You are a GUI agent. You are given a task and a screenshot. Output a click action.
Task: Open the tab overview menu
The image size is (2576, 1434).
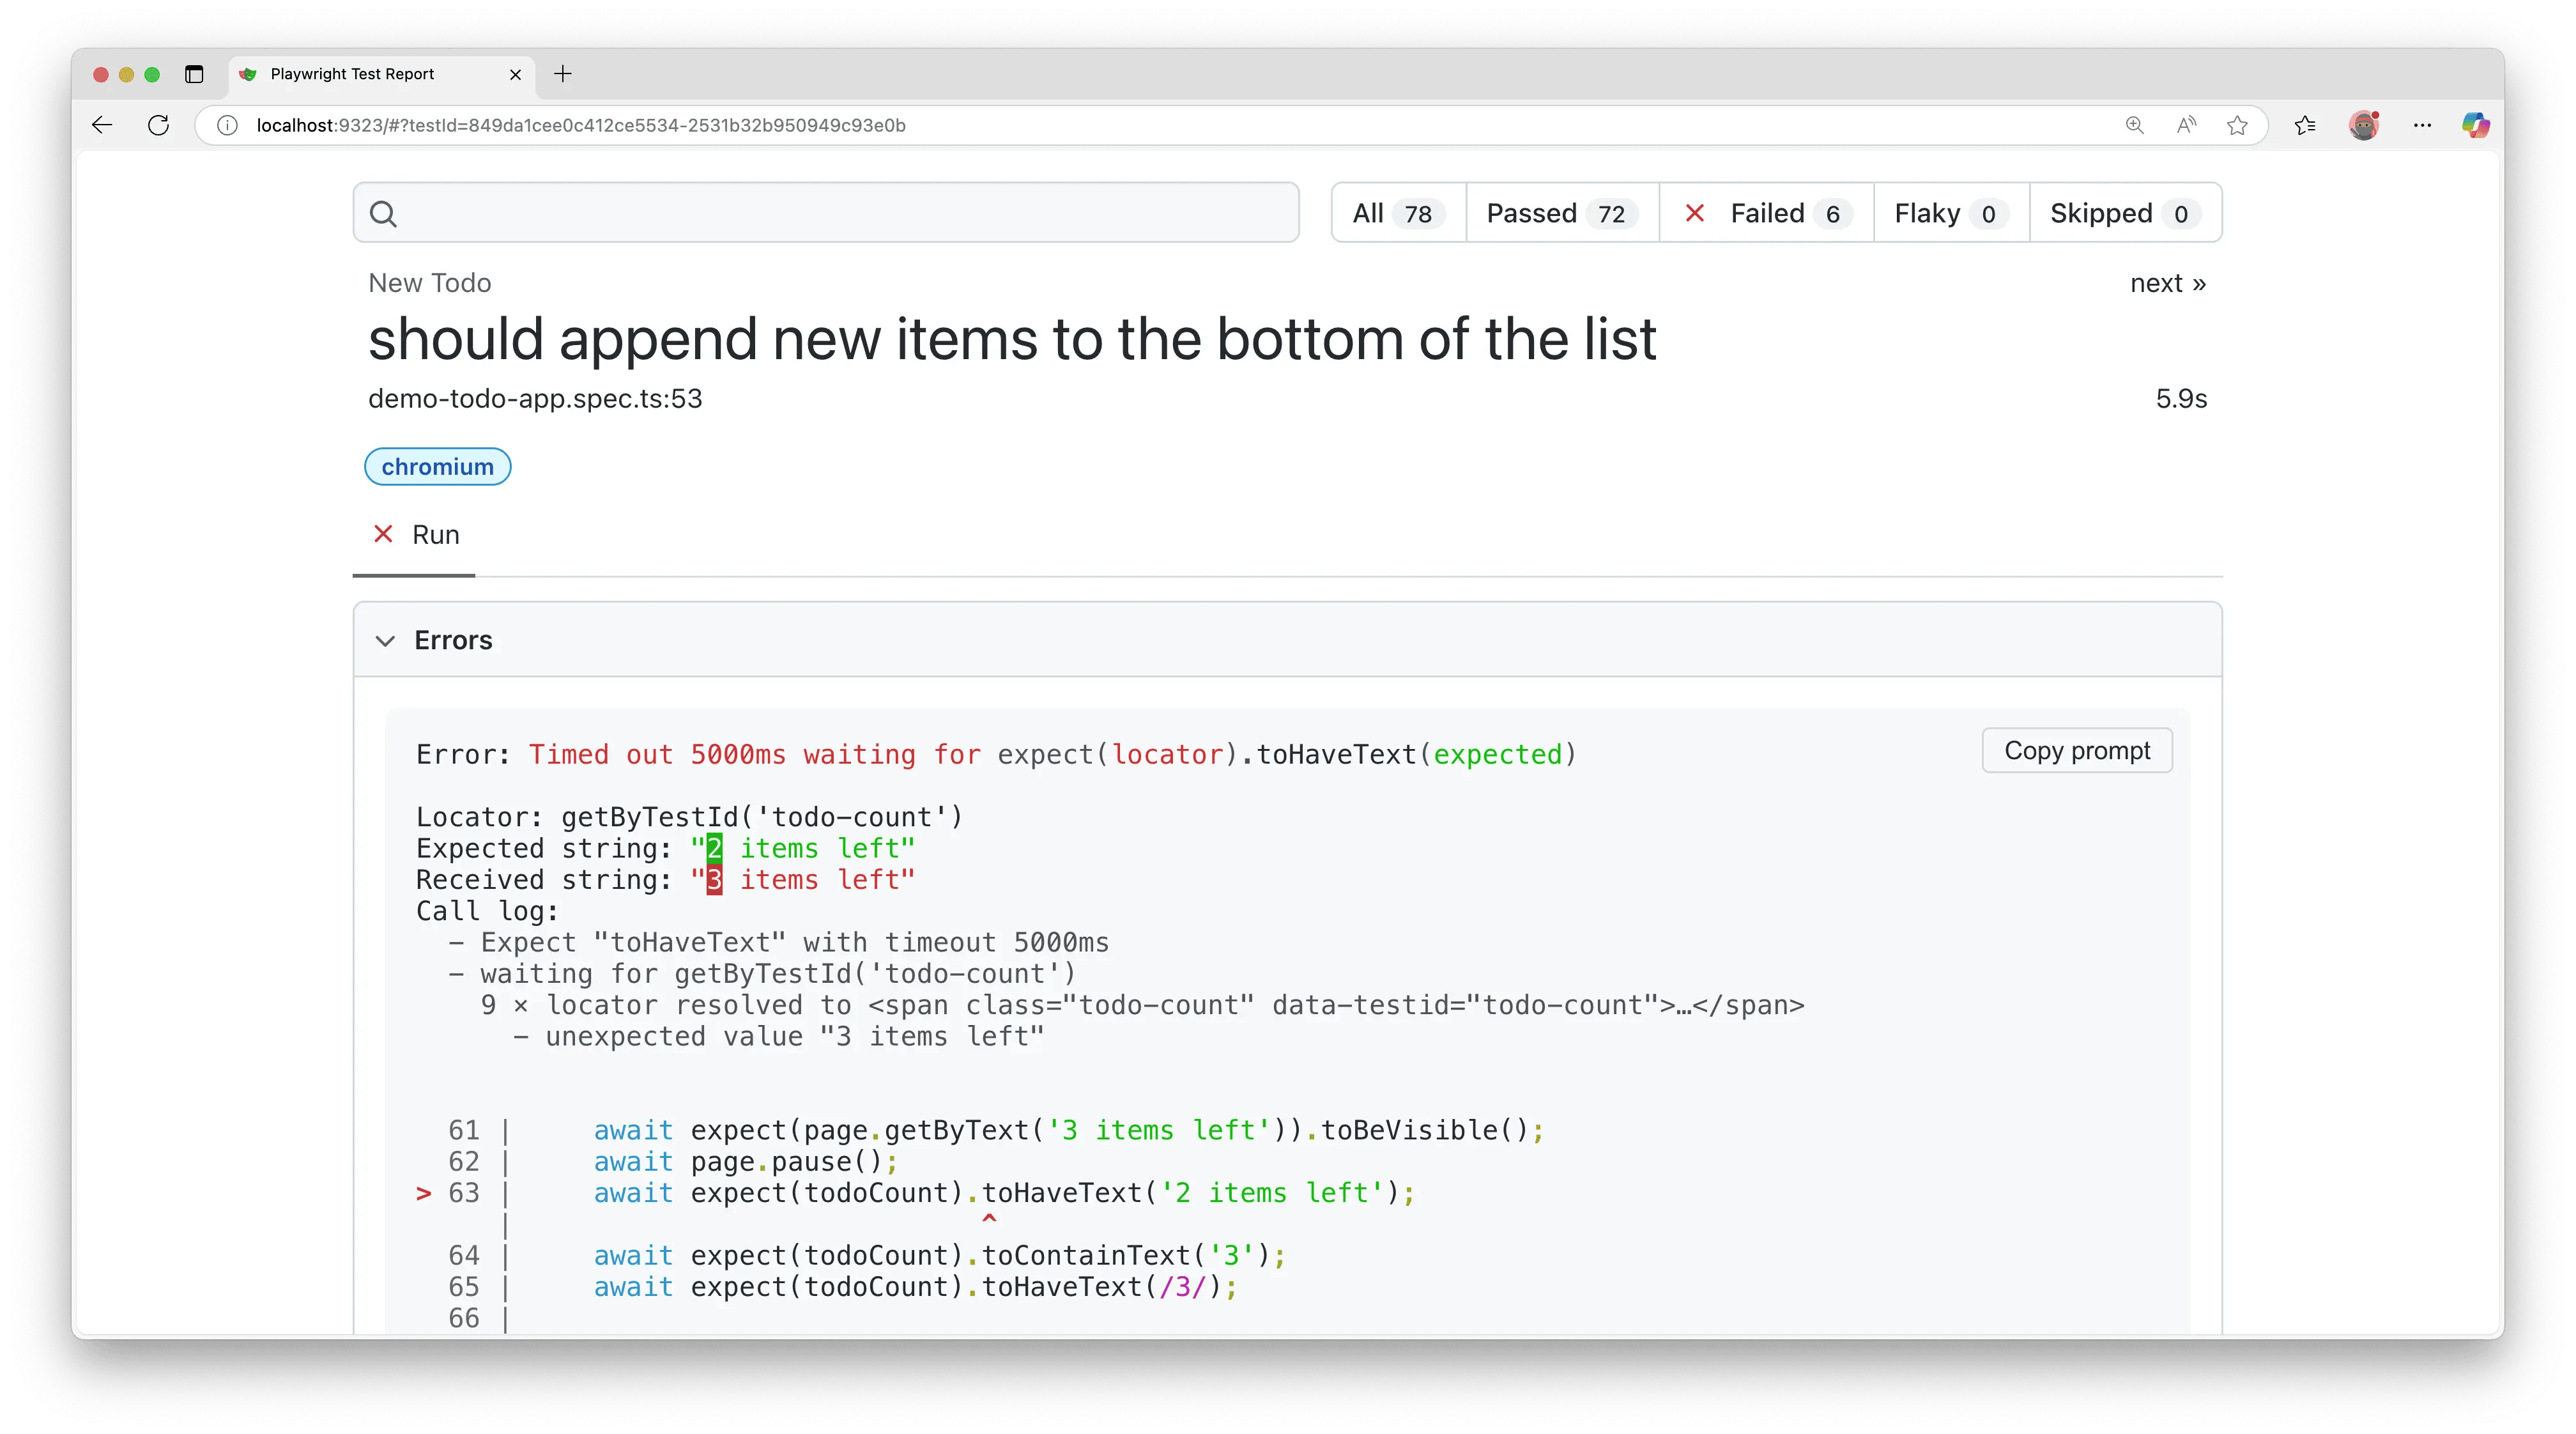tap(195, 74)
